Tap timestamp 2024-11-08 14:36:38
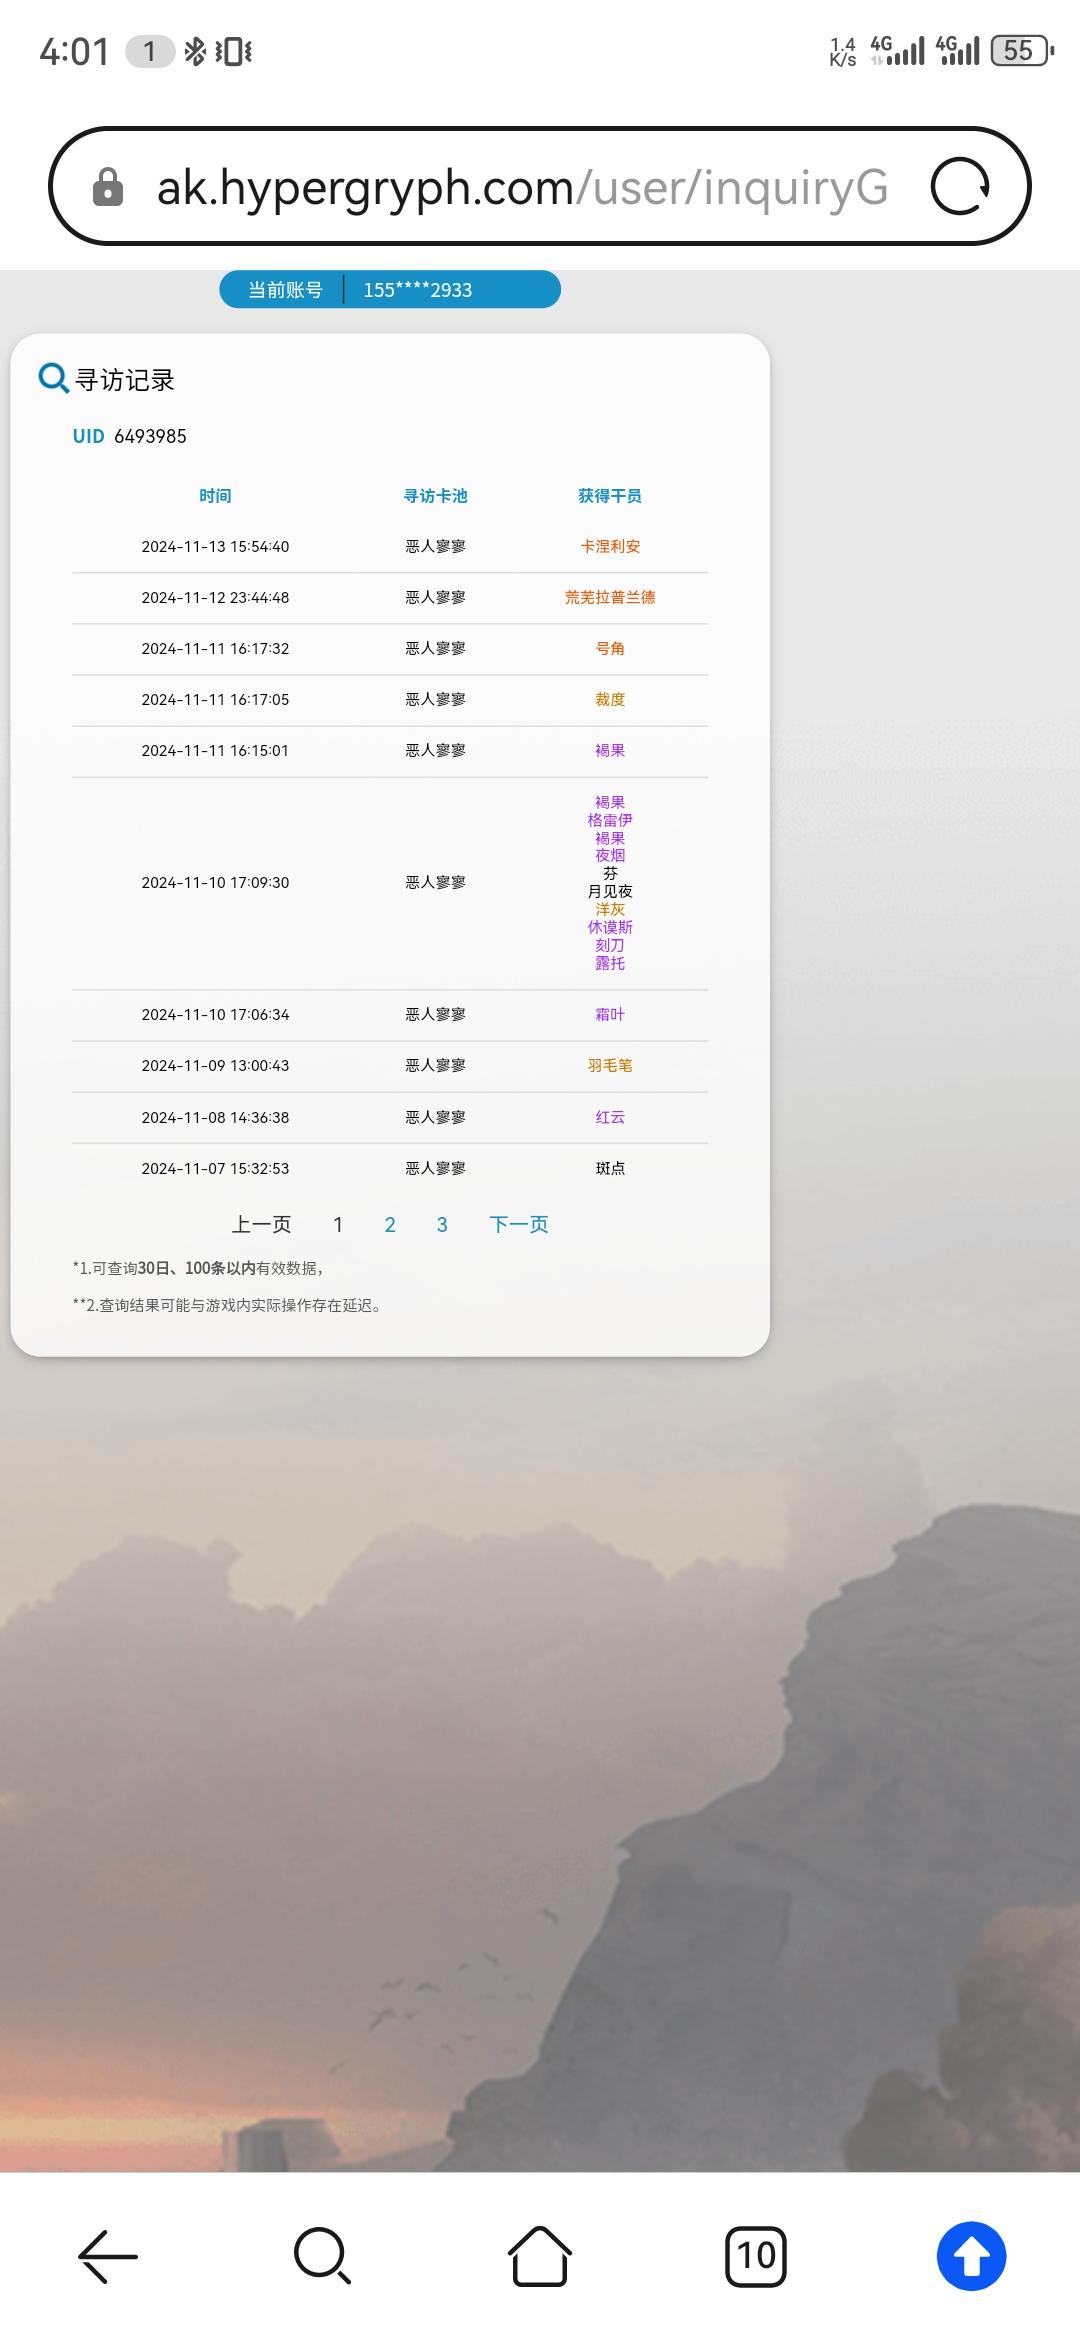Viewport: 1080px width, 2340px height. [x=215, y=1117]
